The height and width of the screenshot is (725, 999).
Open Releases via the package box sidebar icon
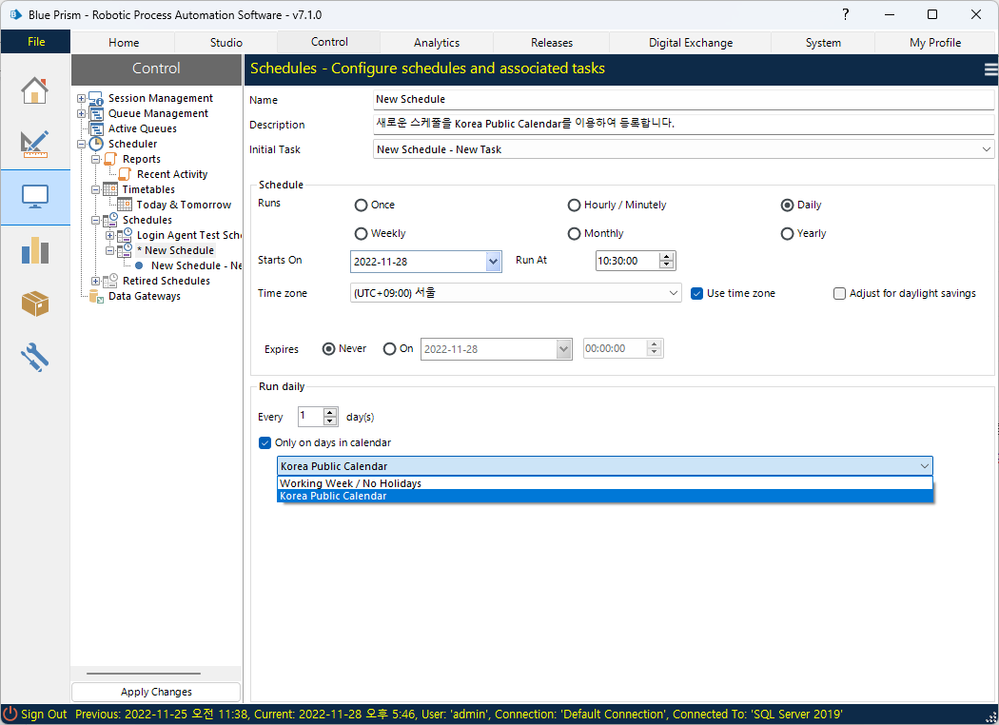click(x=35, y=303)
